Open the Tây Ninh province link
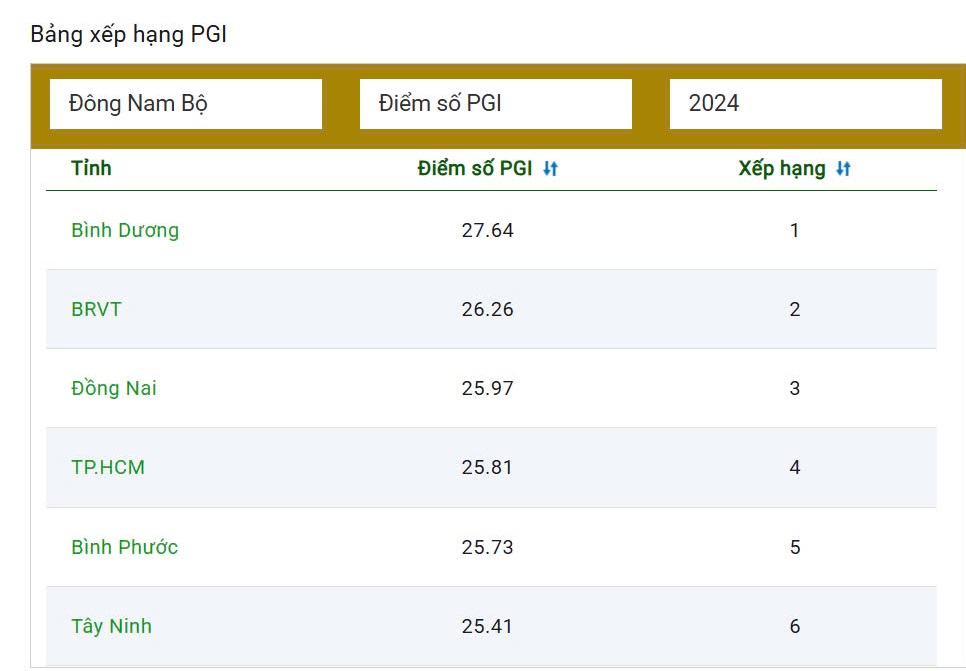Image resolution: width=966 pixels, height=671 pixels. pos(111,626)
